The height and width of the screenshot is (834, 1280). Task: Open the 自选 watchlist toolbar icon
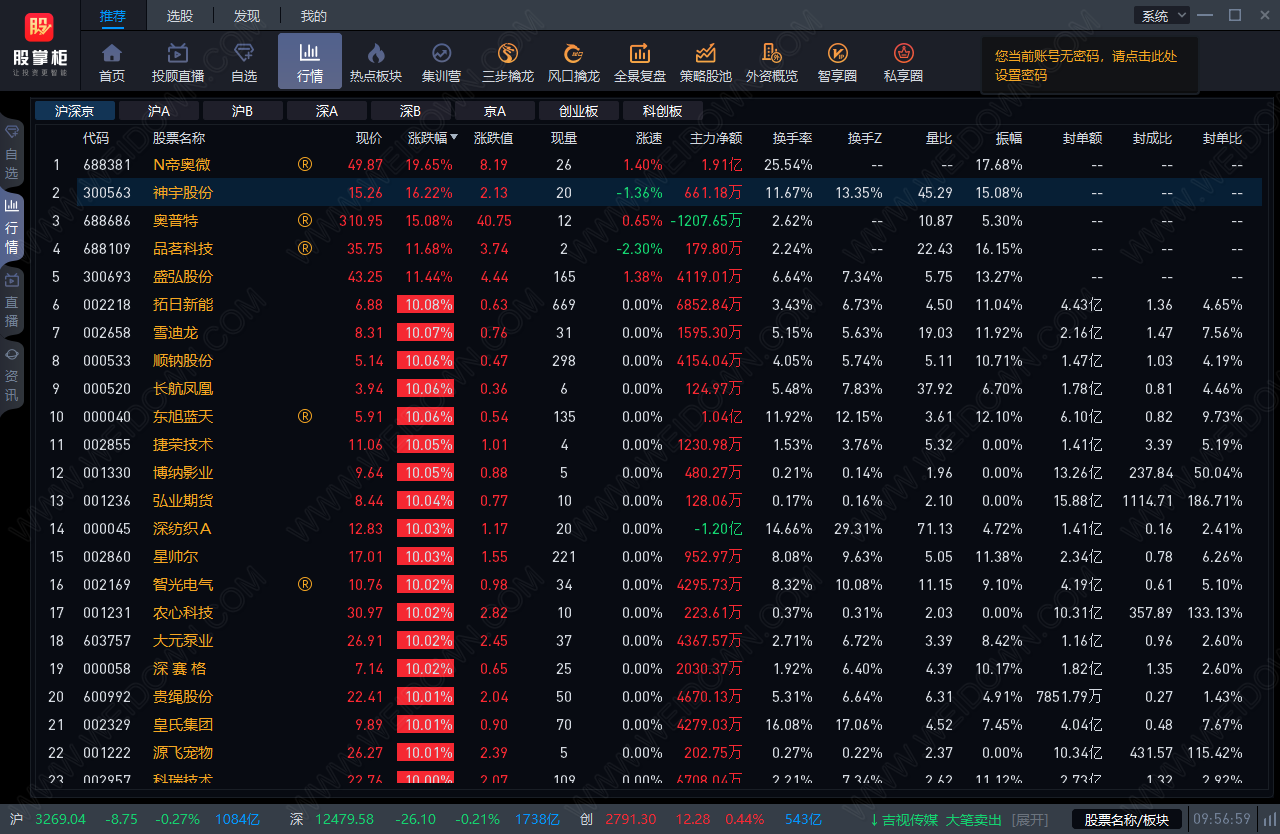click(244, 62)
